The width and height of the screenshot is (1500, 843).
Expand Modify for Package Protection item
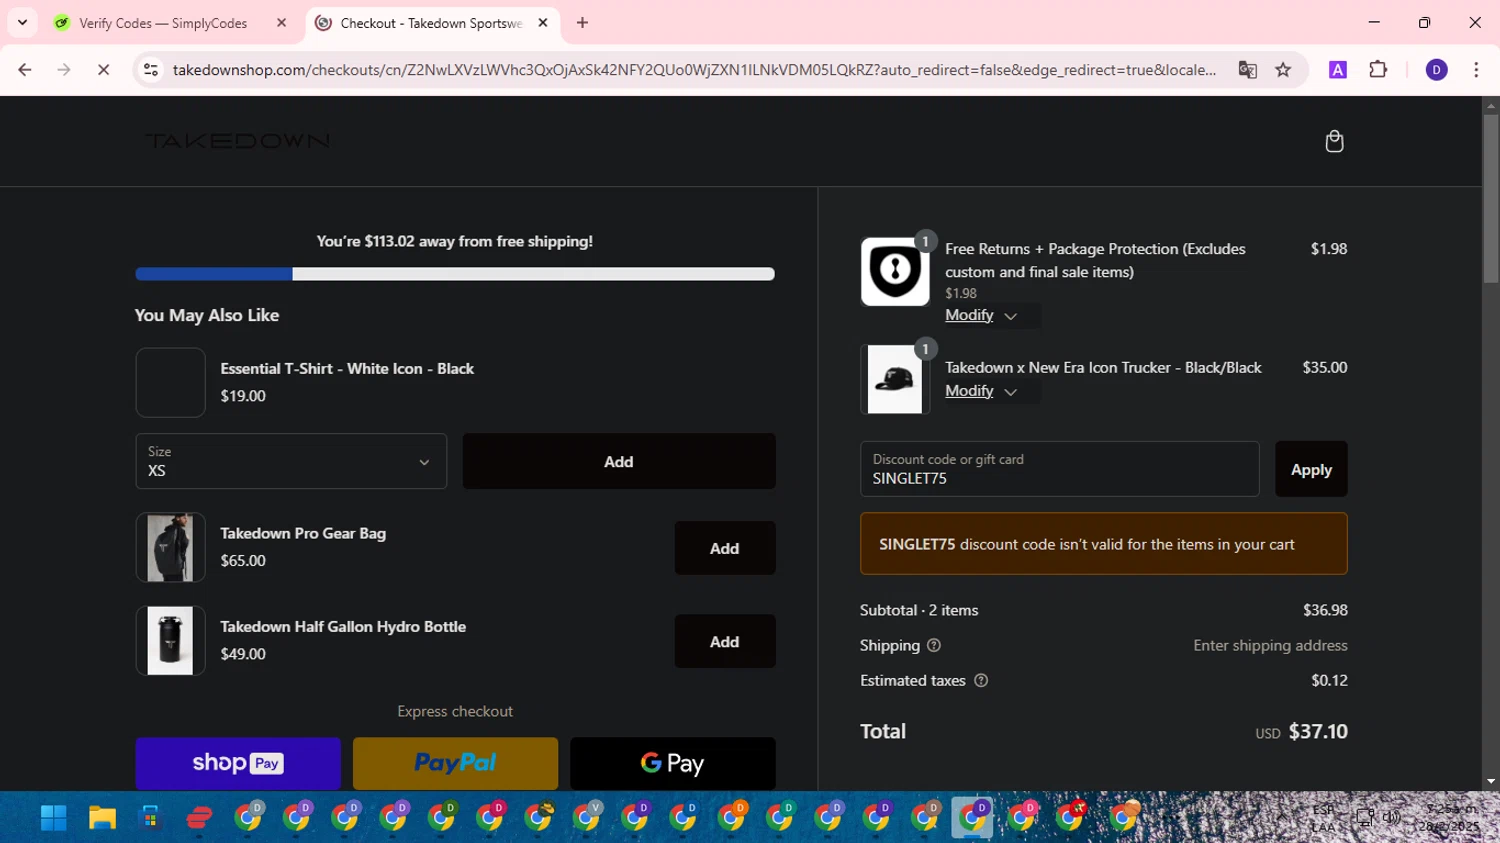click(981, 315)
